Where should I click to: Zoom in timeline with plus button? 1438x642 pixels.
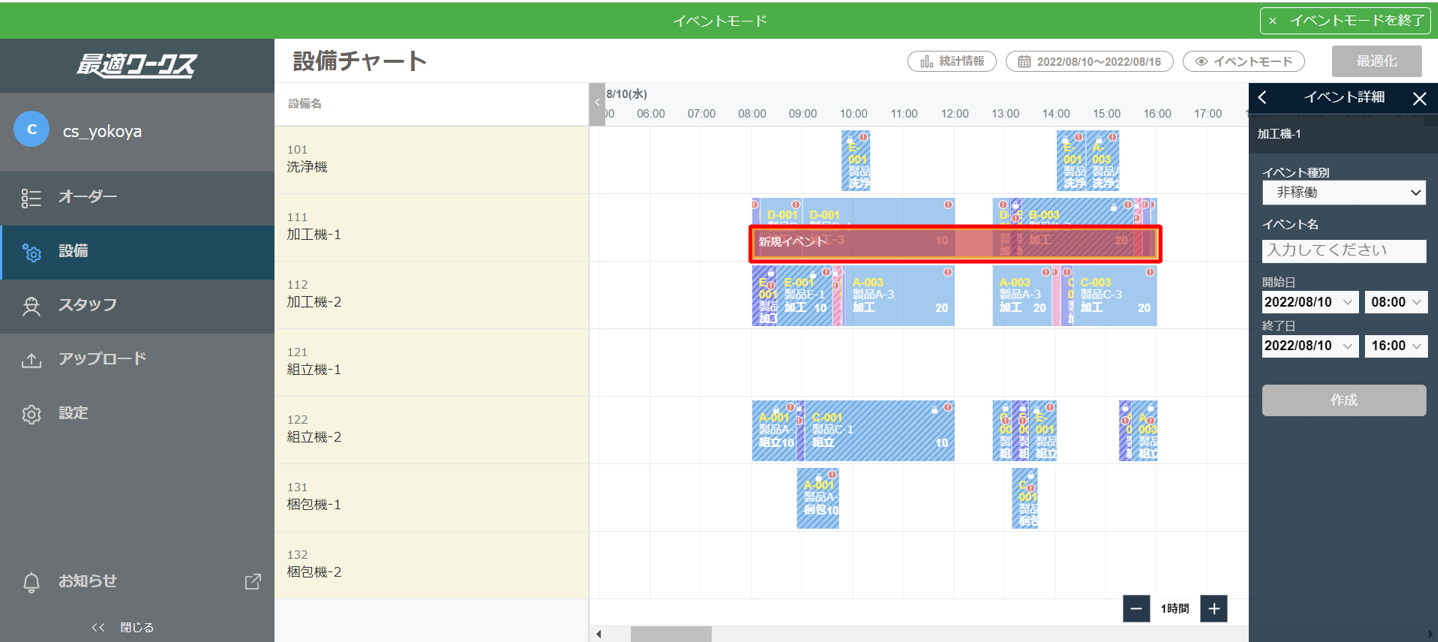pyautogui.click(x=1214, y=609)
